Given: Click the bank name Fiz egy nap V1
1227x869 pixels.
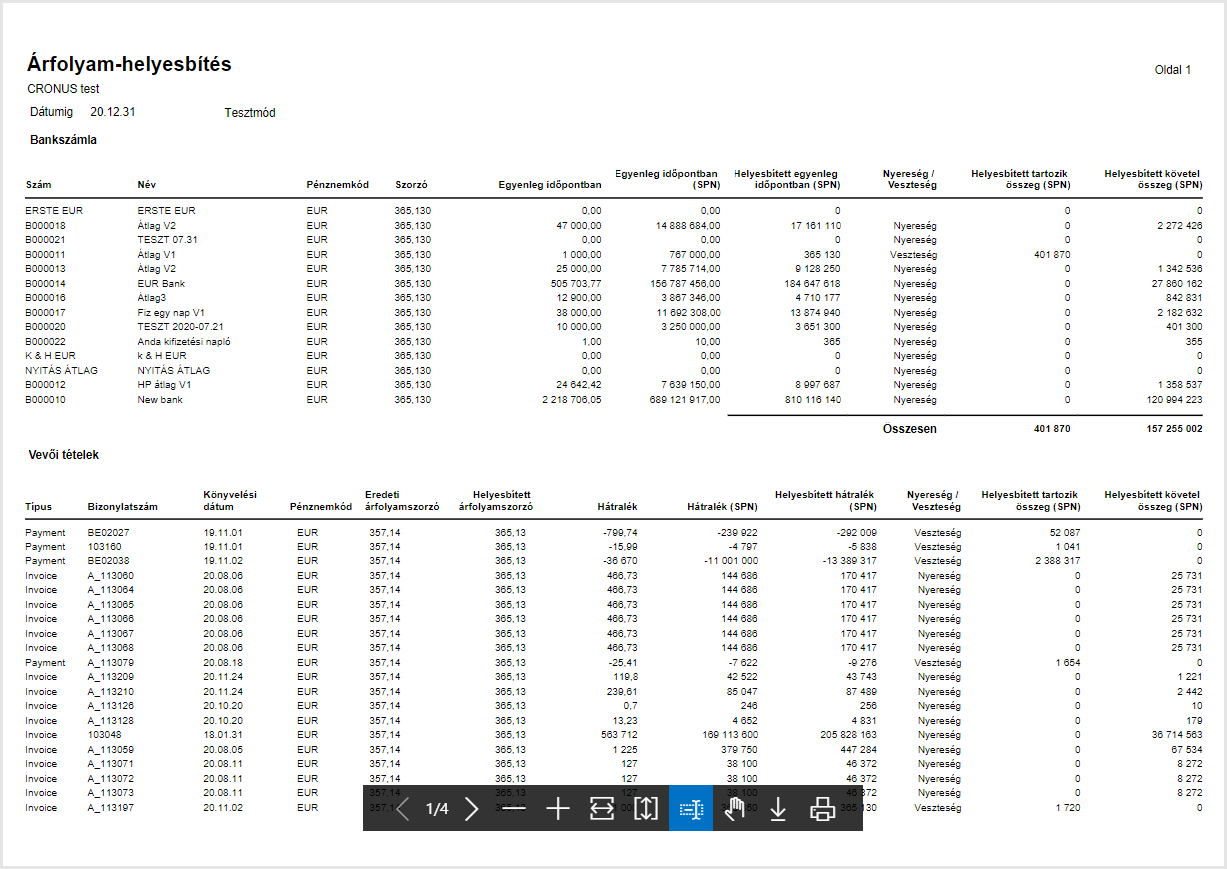Looking at the screenshot, I should point(171,313).
